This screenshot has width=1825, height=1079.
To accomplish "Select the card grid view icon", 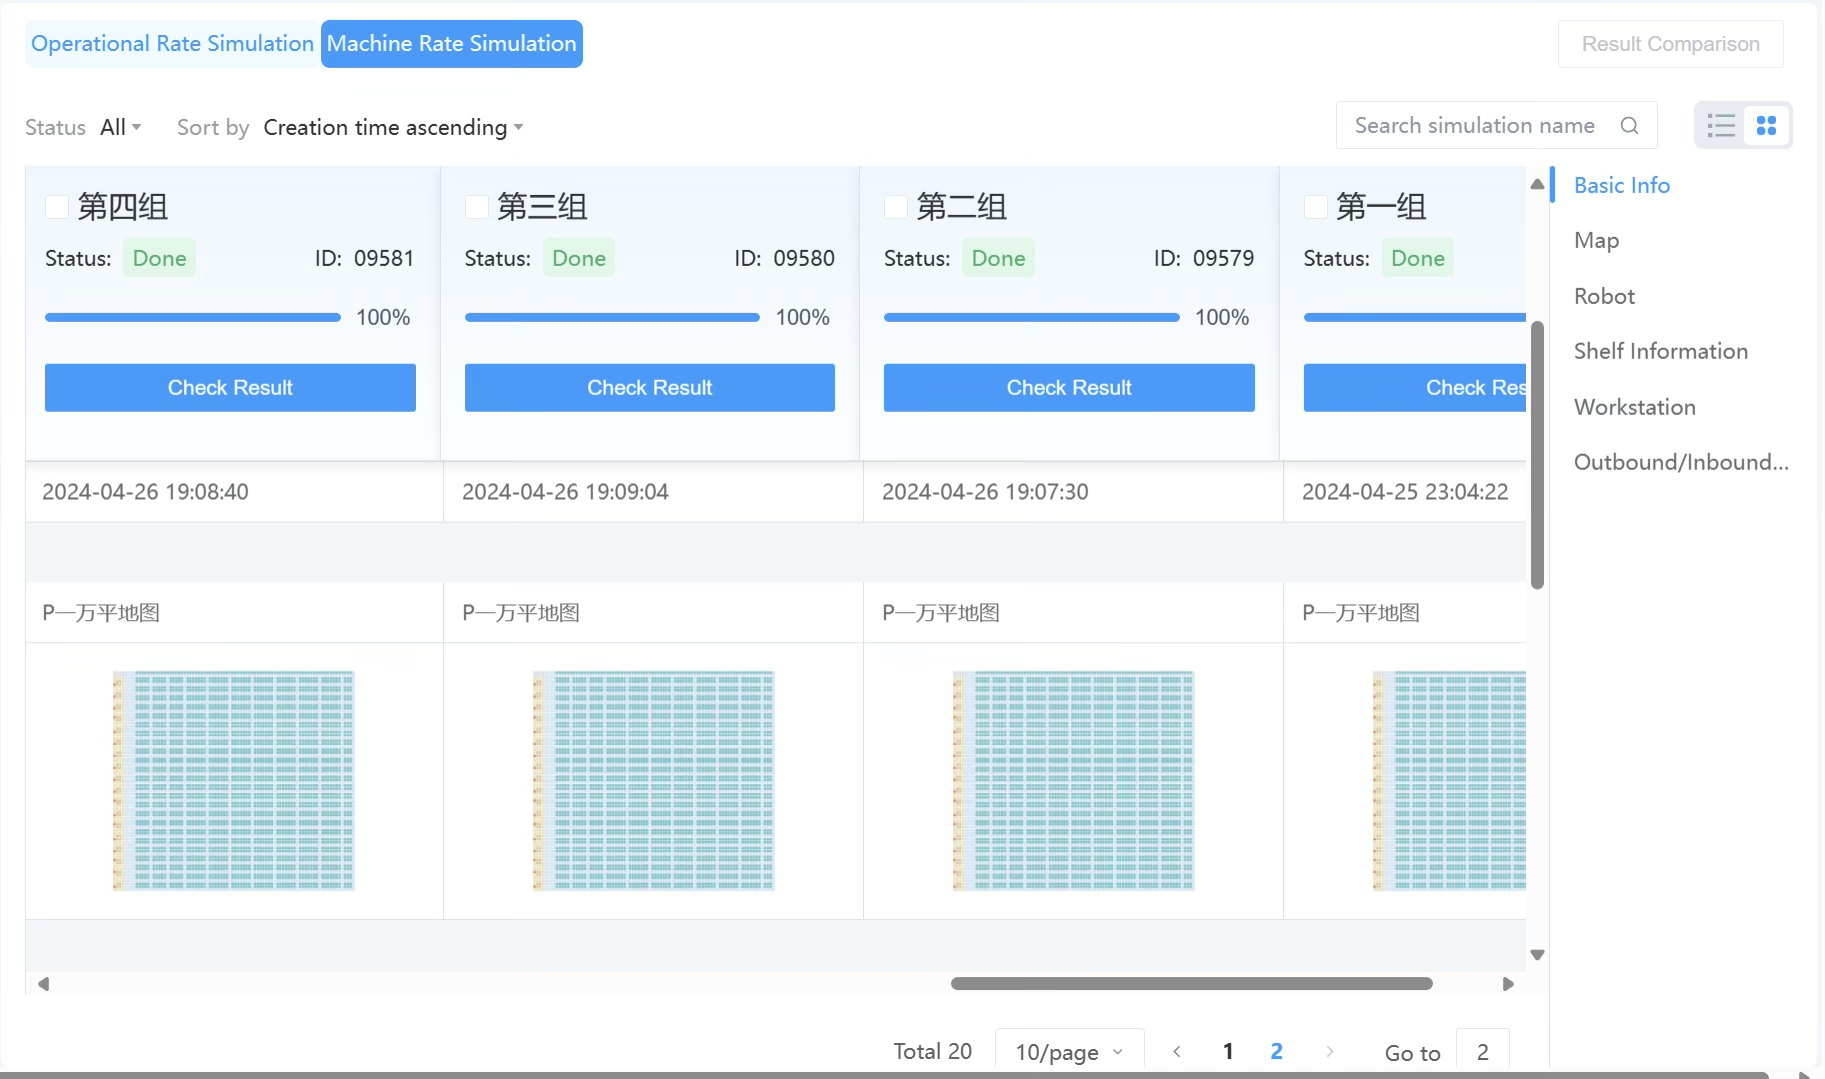I will click(1766, 125).
